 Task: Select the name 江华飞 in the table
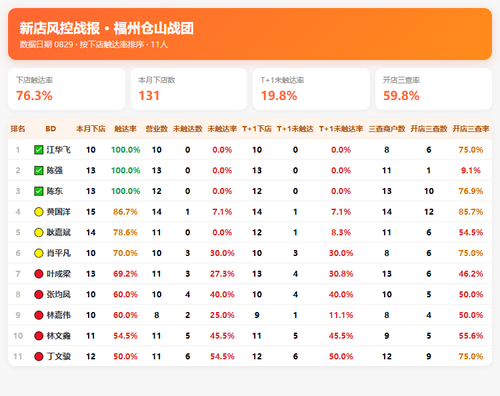[x=58, y=150]
